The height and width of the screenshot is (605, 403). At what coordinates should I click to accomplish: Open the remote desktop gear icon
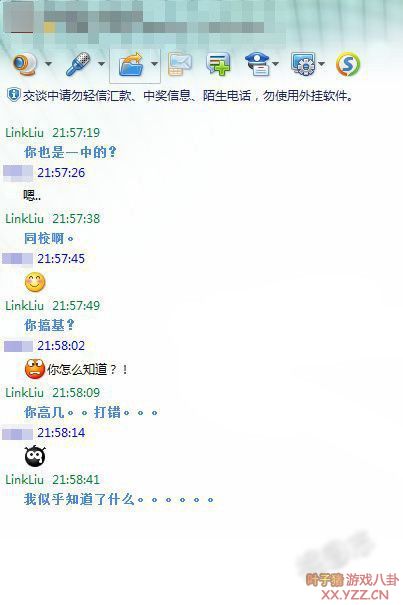[x=303, y=64]
